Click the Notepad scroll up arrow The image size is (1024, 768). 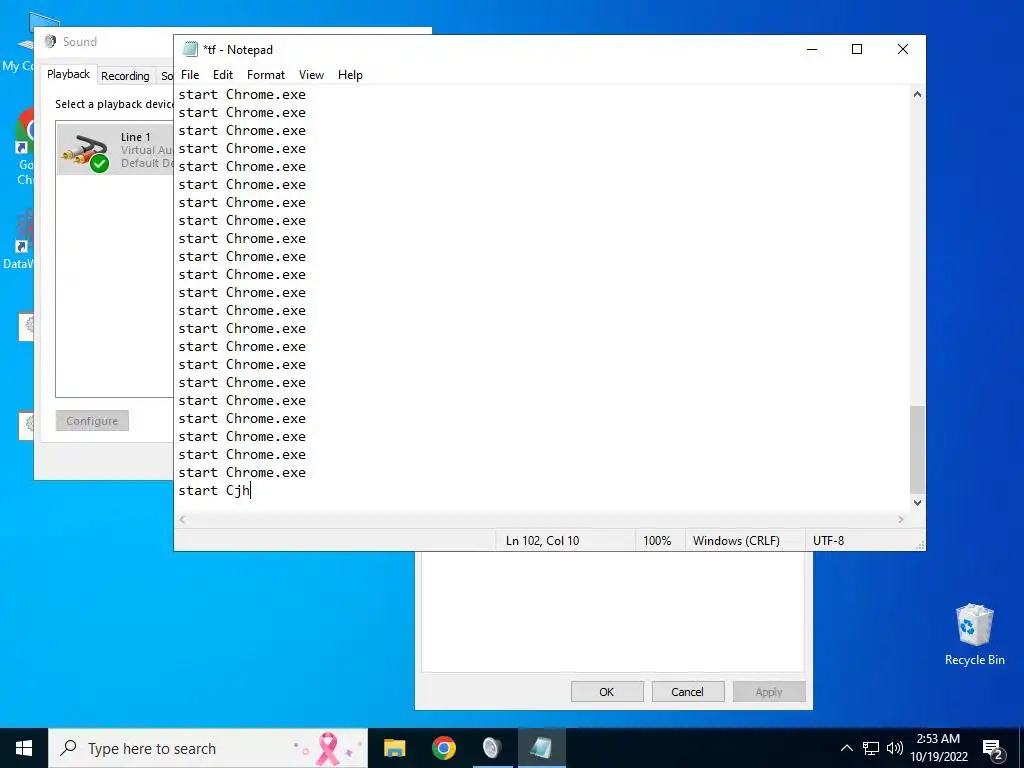coord(917,94)
